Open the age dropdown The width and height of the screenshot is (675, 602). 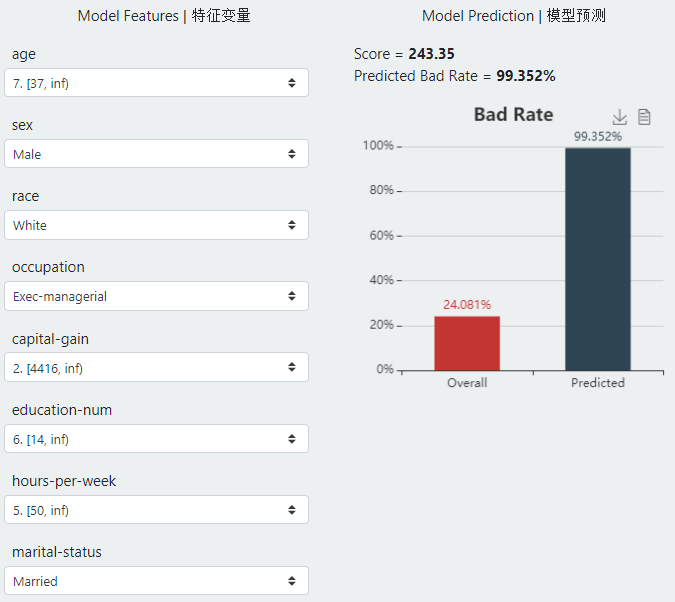click(x=160, y=83)
